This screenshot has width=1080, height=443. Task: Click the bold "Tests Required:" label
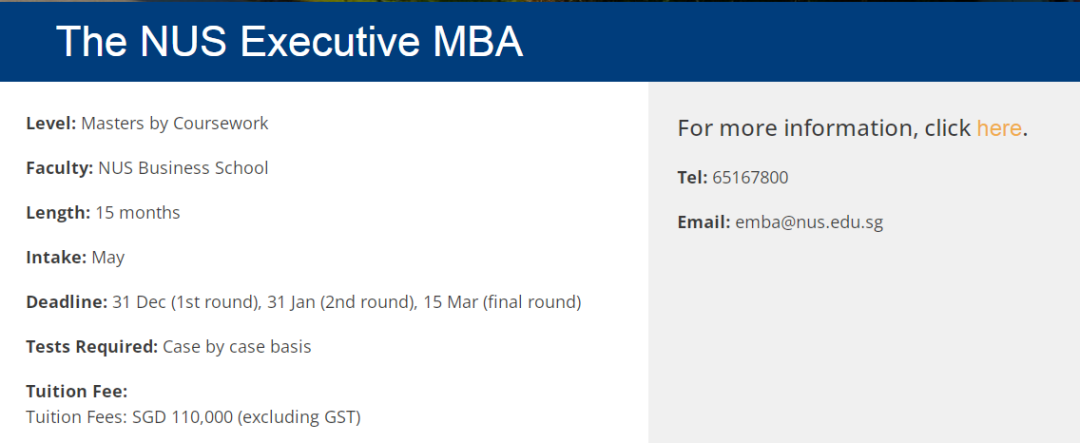[x=92, y=347]
